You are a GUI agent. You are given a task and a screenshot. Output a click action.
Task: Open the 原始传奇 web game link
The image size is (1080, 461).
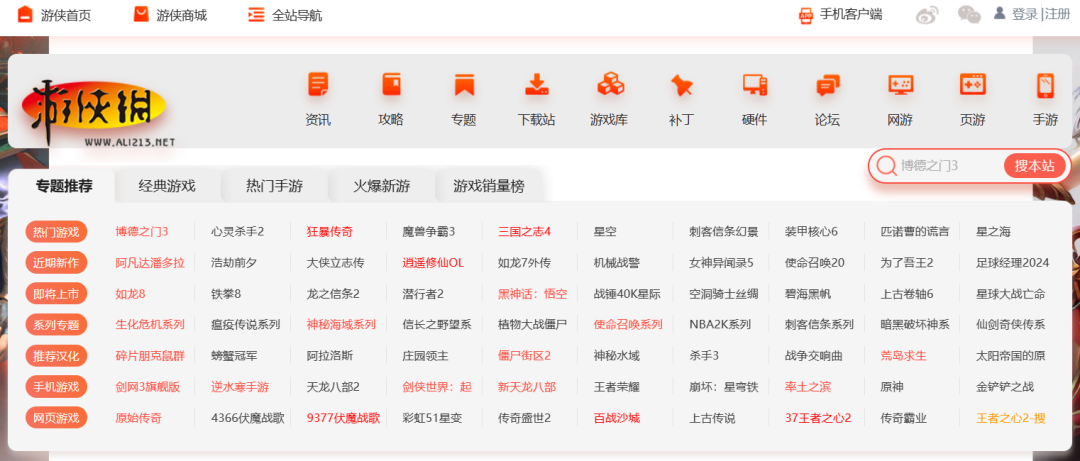point(138,418)
